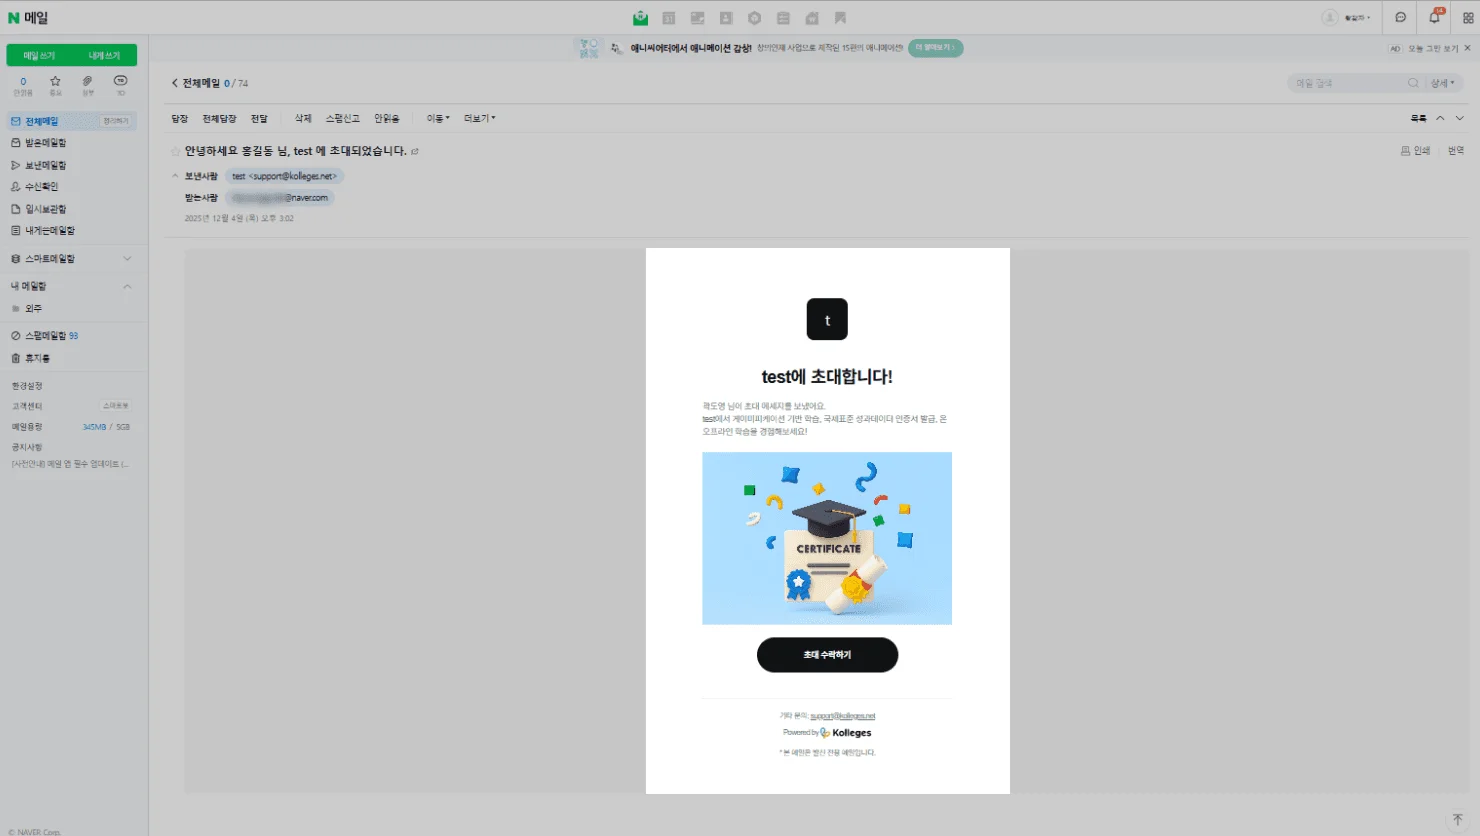This screenshot has width=1480, height=836.
Task: Click the mail search input field
Action: [1345, 83]
